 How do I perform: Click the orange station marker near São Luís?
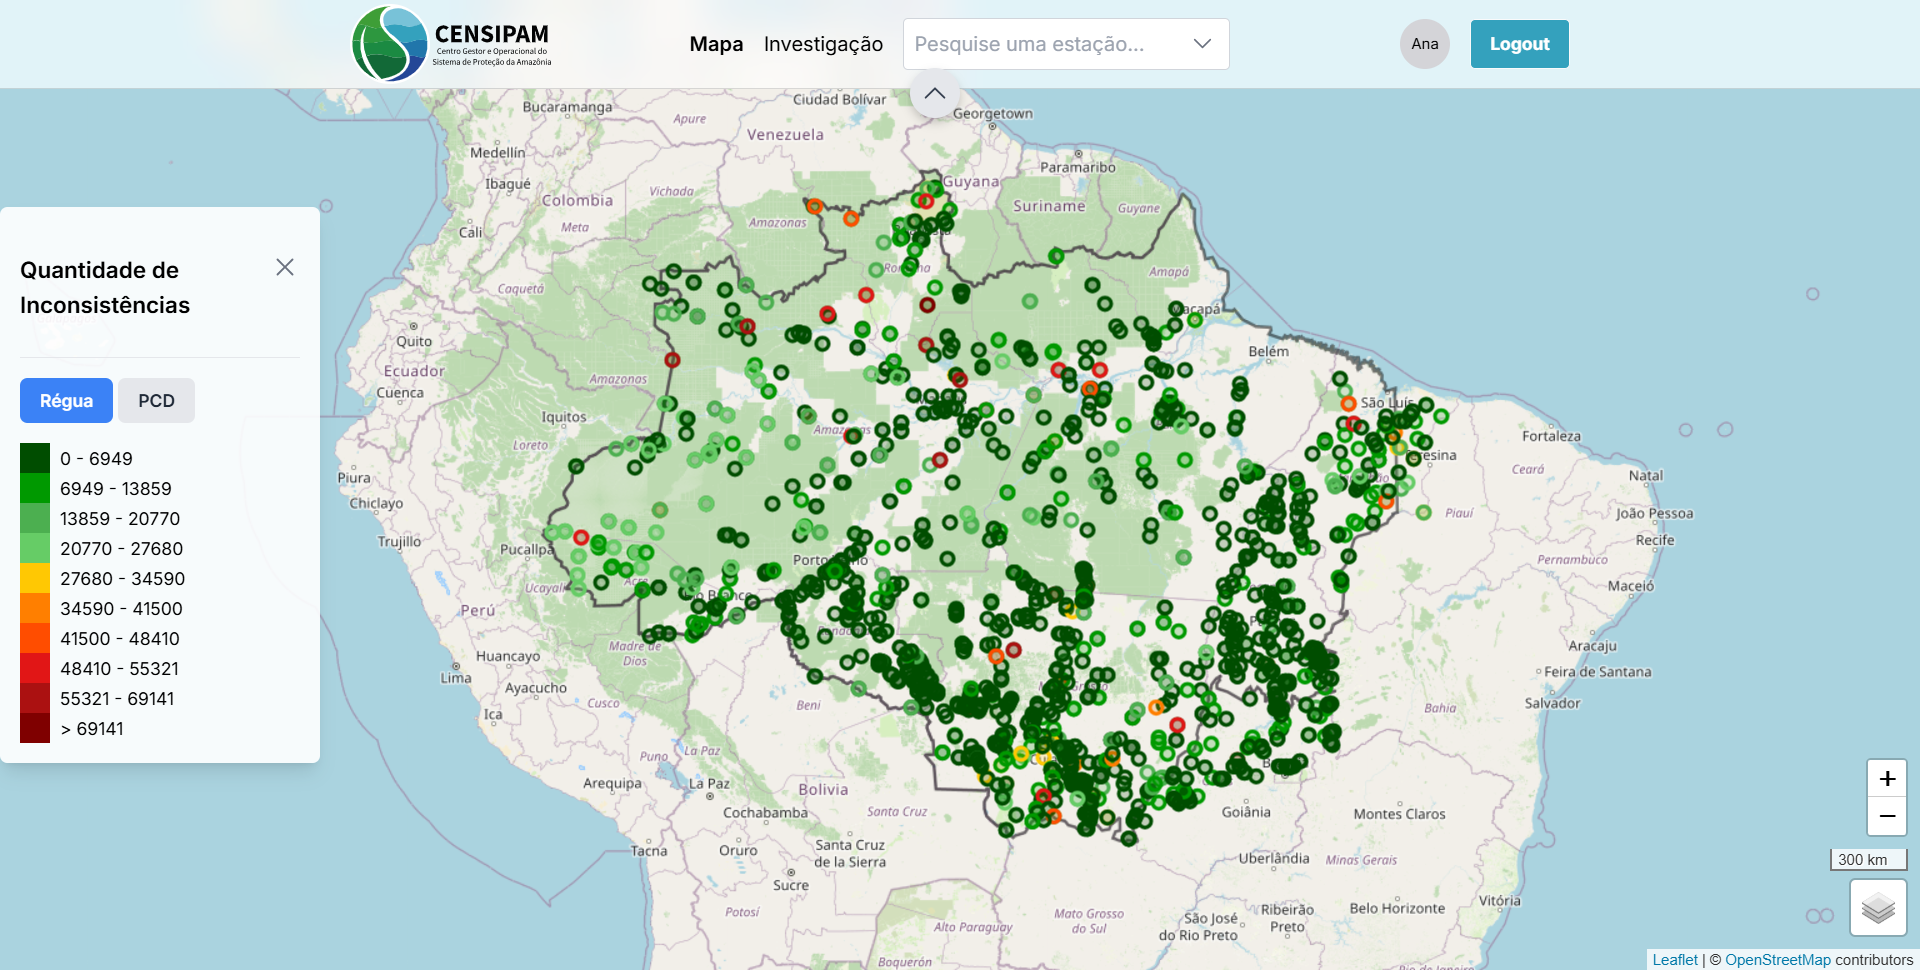(1348, 403)
